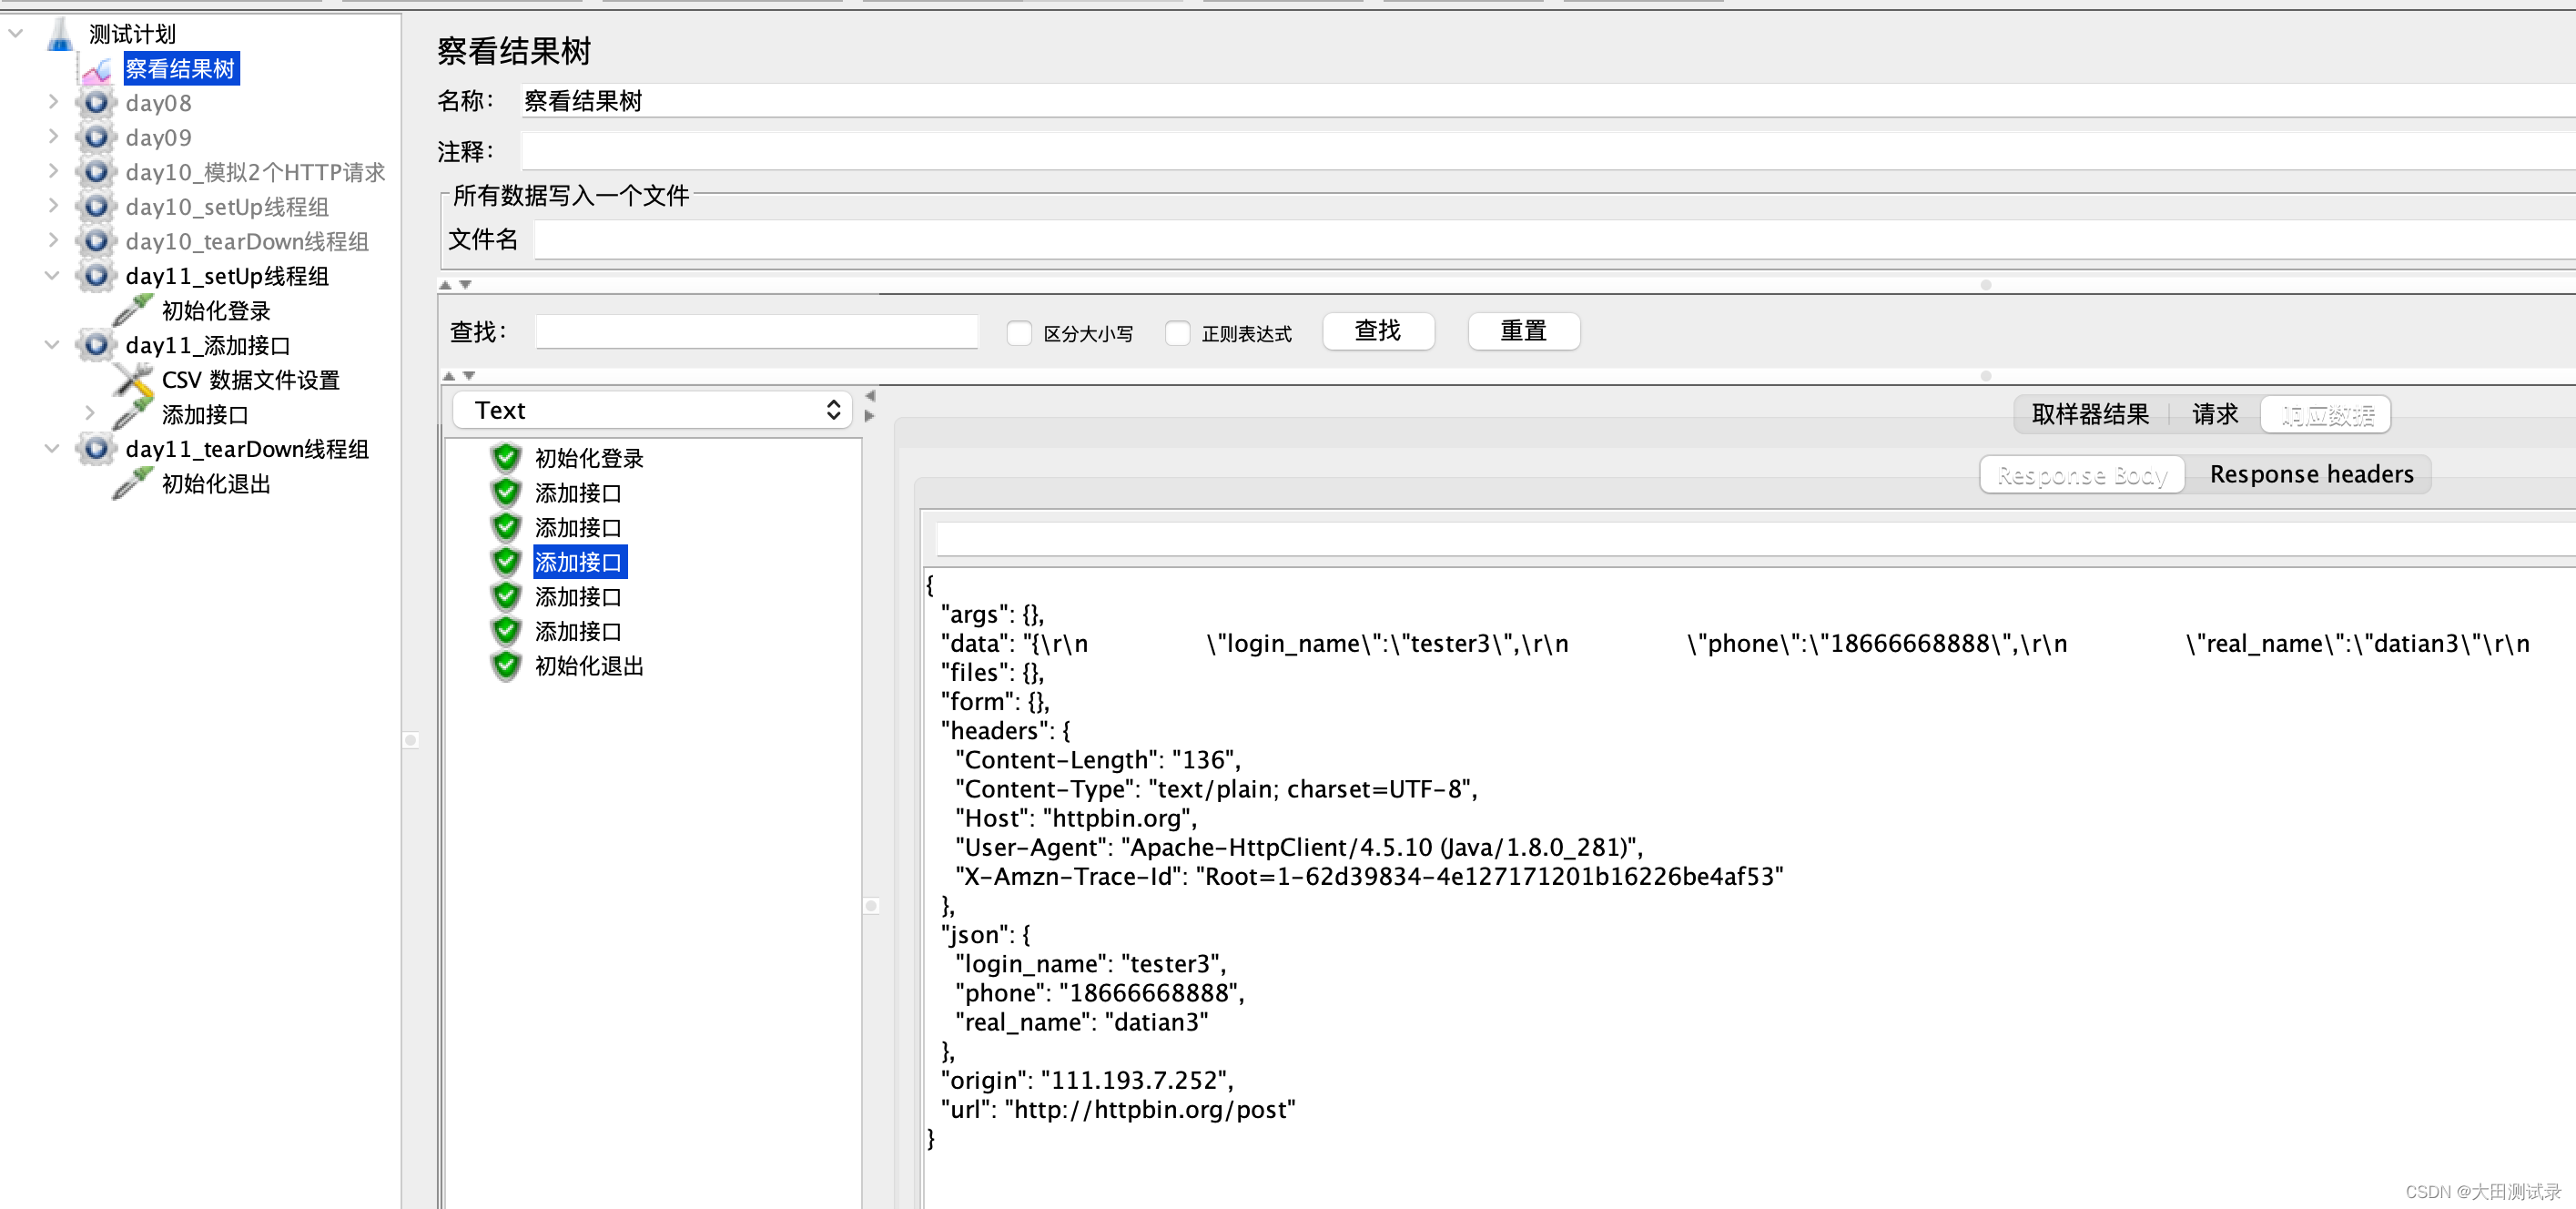Expand the 添加接口 node under day11_添加接口

[91, 413]
